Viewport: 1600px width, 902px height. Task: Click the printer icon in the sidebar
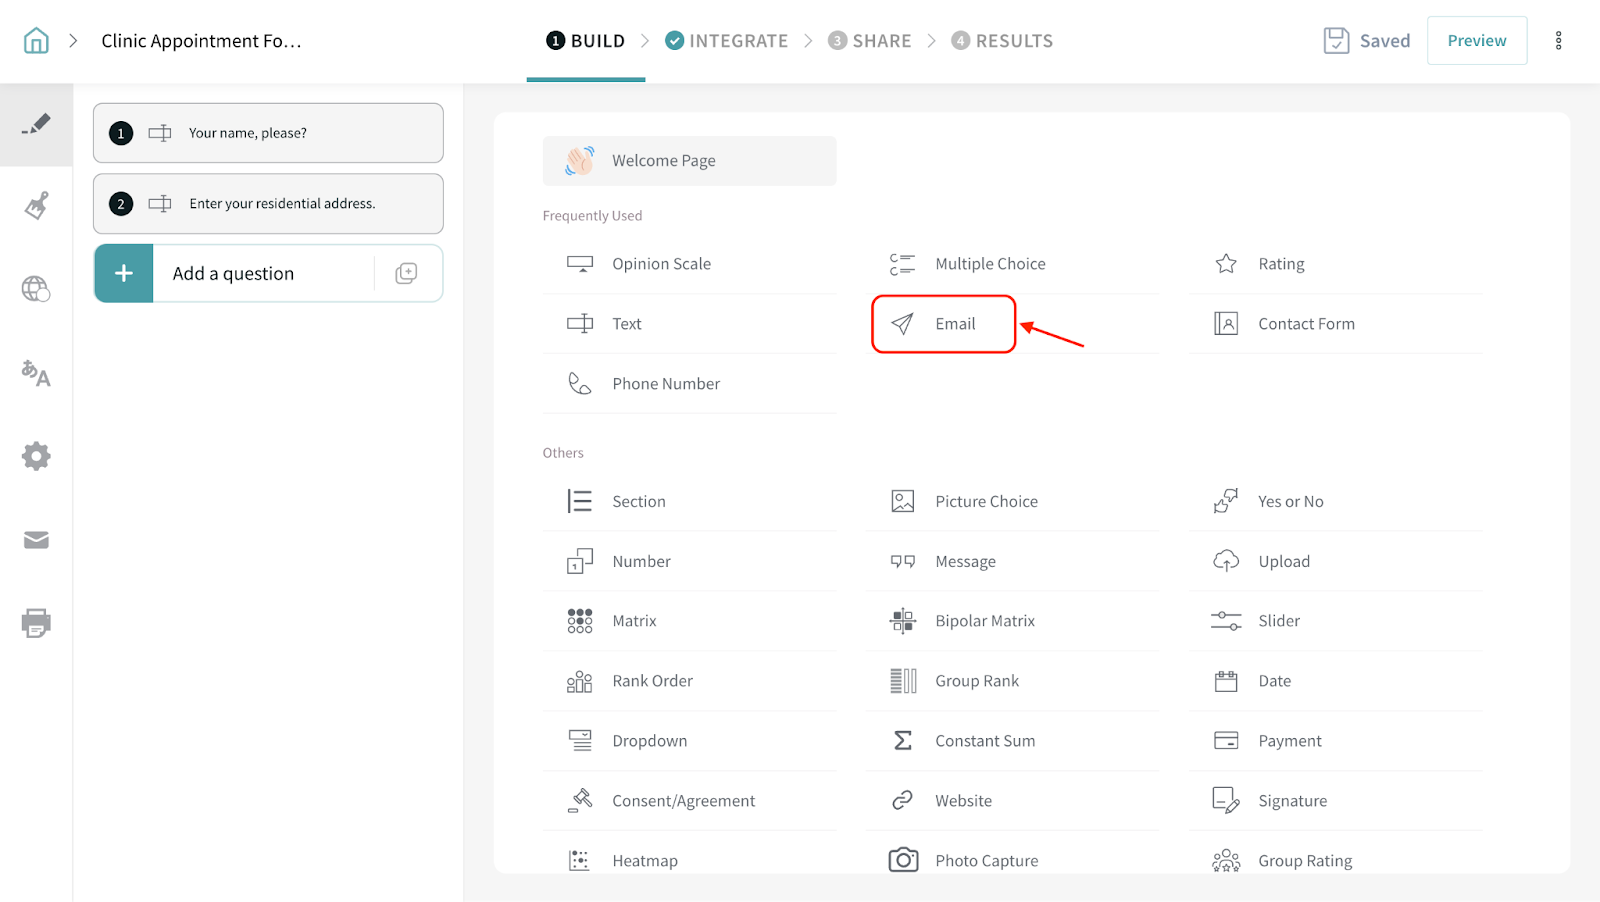pos(36,623)
